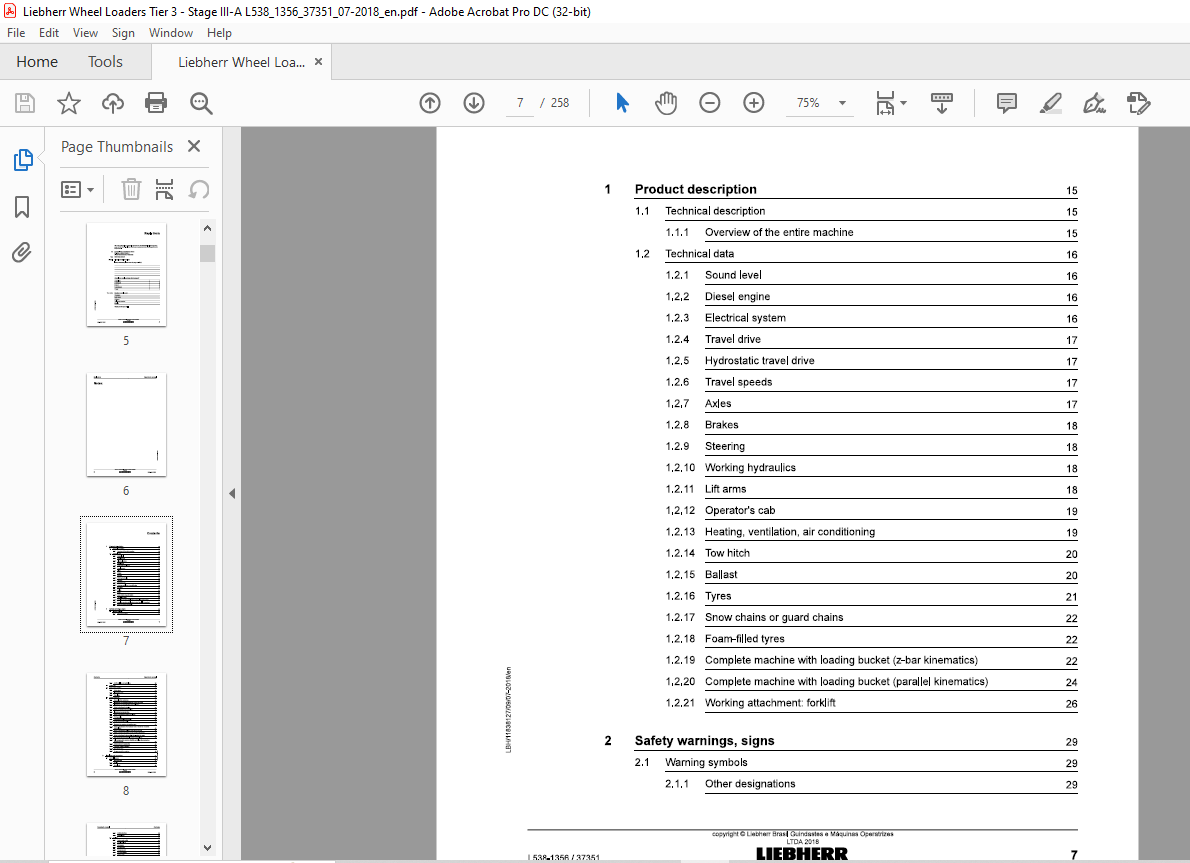Follow Technical data contents link
1190x863 pixels.
click(x=699, y=254)
